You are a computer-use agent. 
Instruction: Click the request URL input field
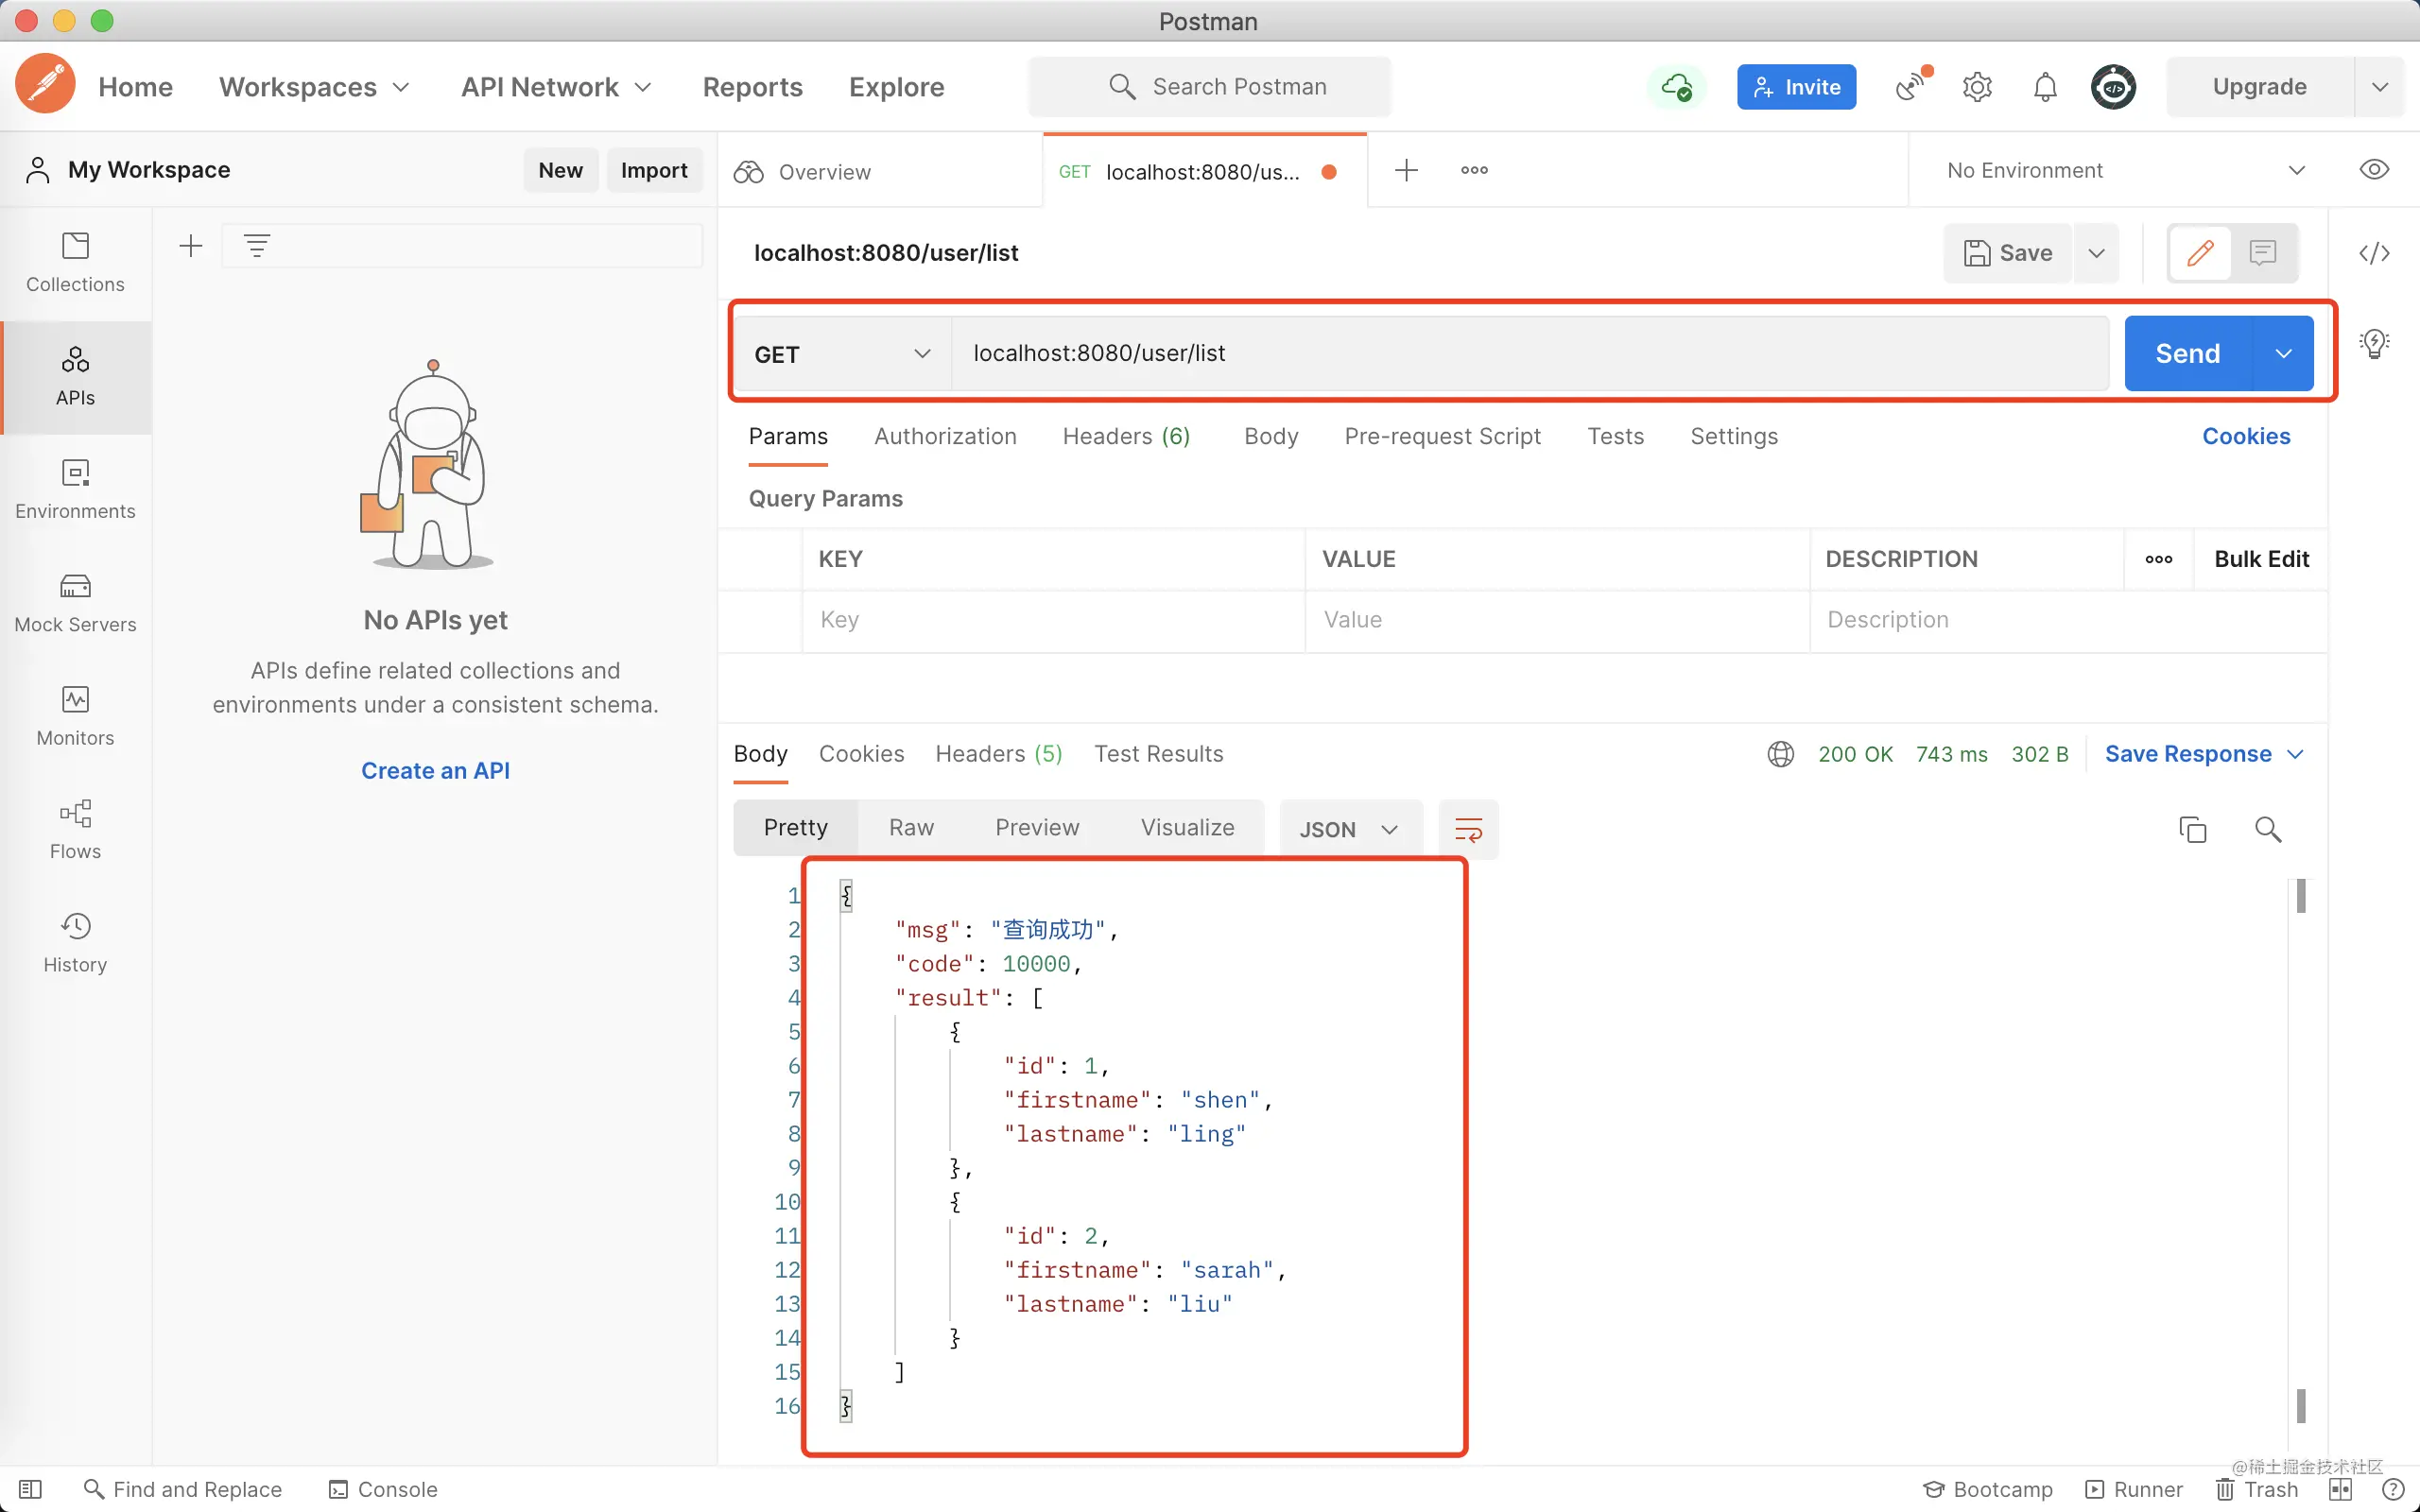[x=1530, y=353]
